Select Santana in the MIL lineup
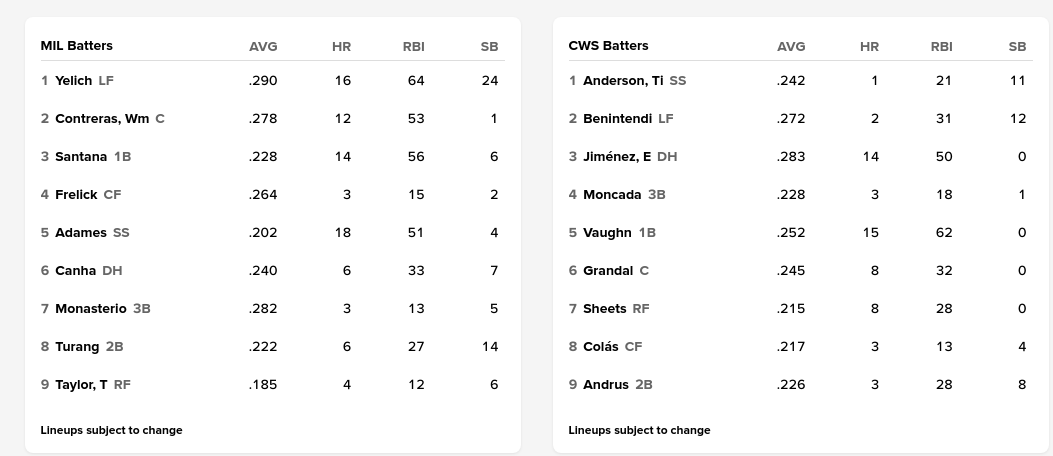1053x456 pixels. 81,157
